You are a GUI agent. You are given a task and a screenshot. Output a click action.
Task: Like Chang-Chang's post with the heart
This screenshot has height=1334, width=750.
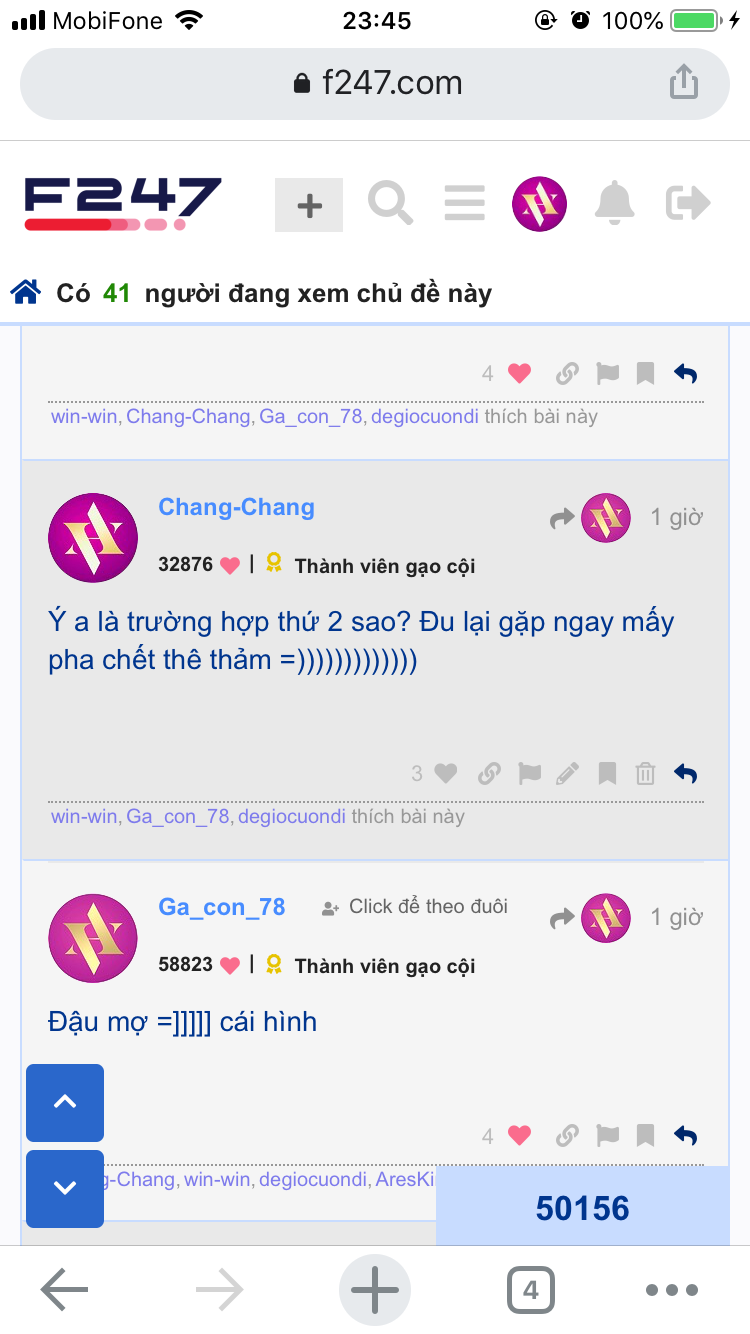(446, 773)
